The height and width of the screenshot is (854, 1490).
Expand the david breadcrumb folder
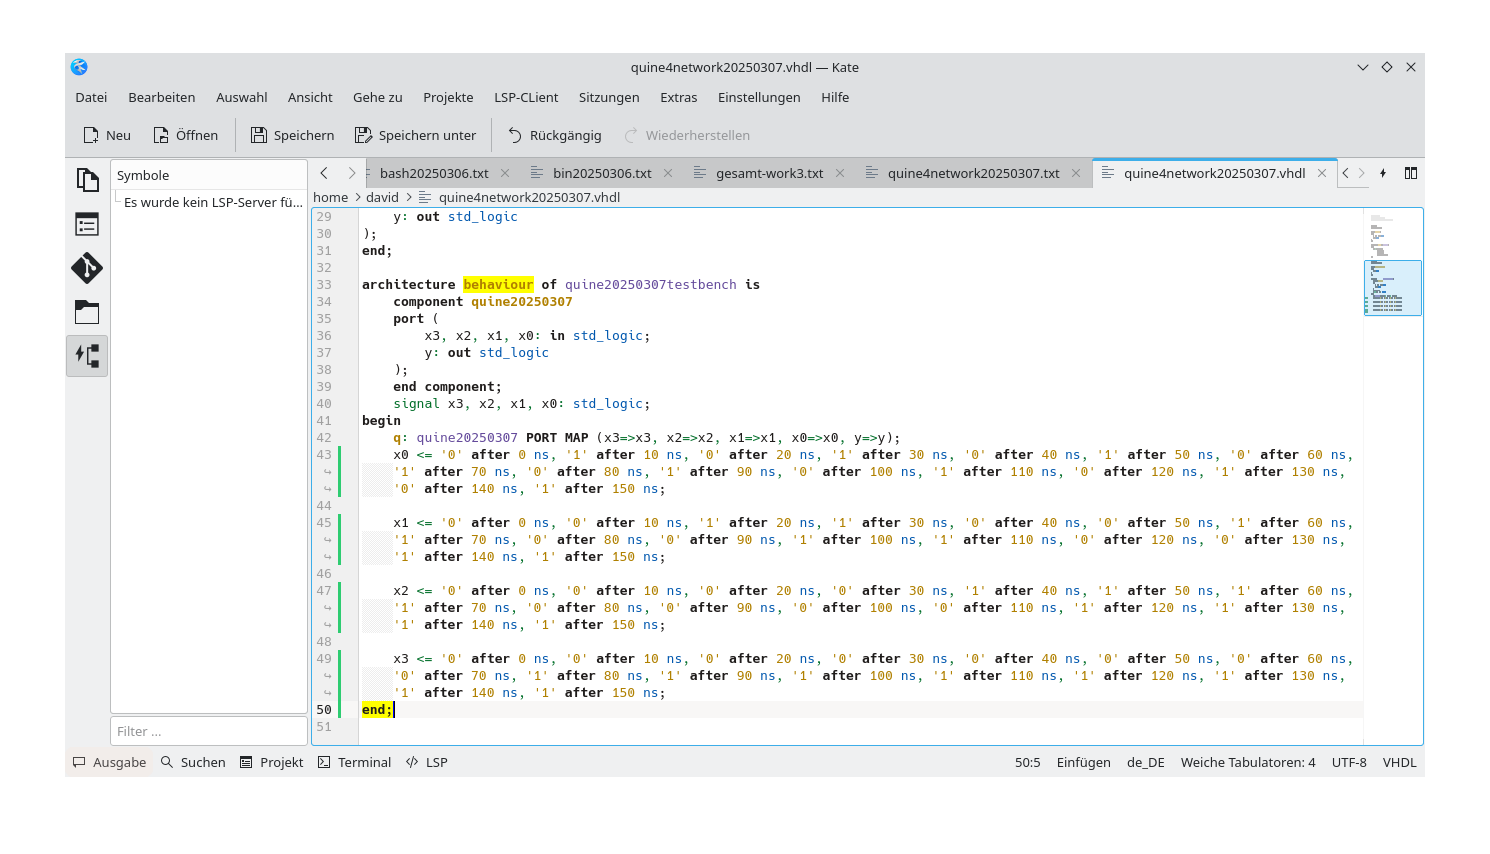click(383, 197)
